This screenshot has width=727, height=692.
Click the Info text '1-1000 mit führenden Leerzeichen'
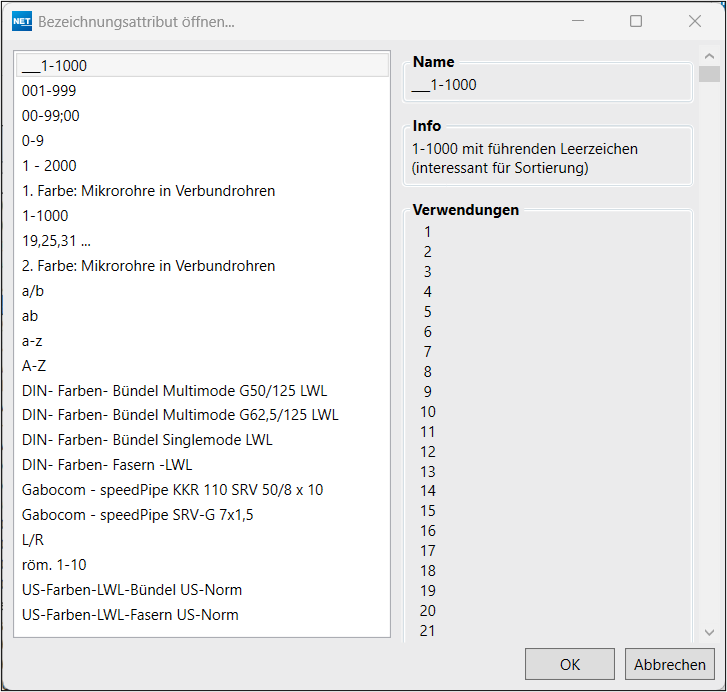(525, 149)
